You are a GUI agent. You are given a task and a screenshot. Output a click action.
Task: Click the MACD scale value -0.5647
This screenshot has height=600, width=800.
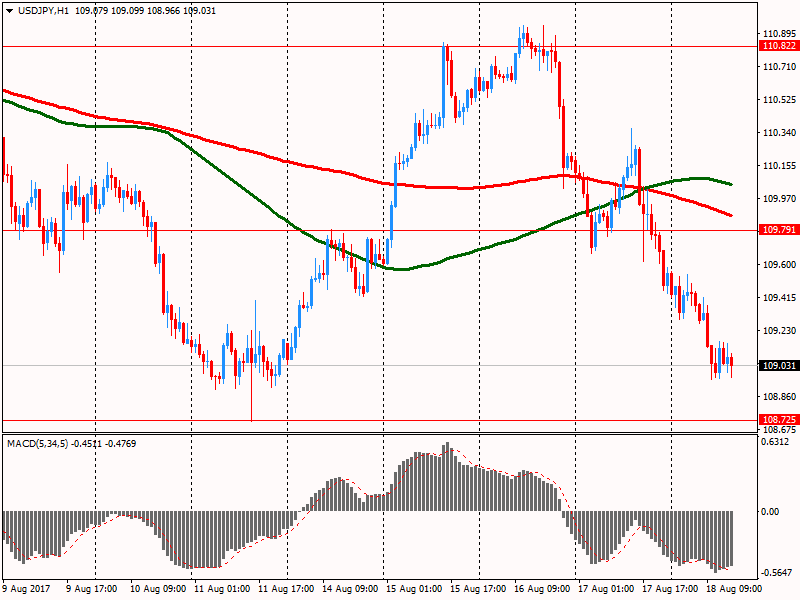[x=776, y=572]
